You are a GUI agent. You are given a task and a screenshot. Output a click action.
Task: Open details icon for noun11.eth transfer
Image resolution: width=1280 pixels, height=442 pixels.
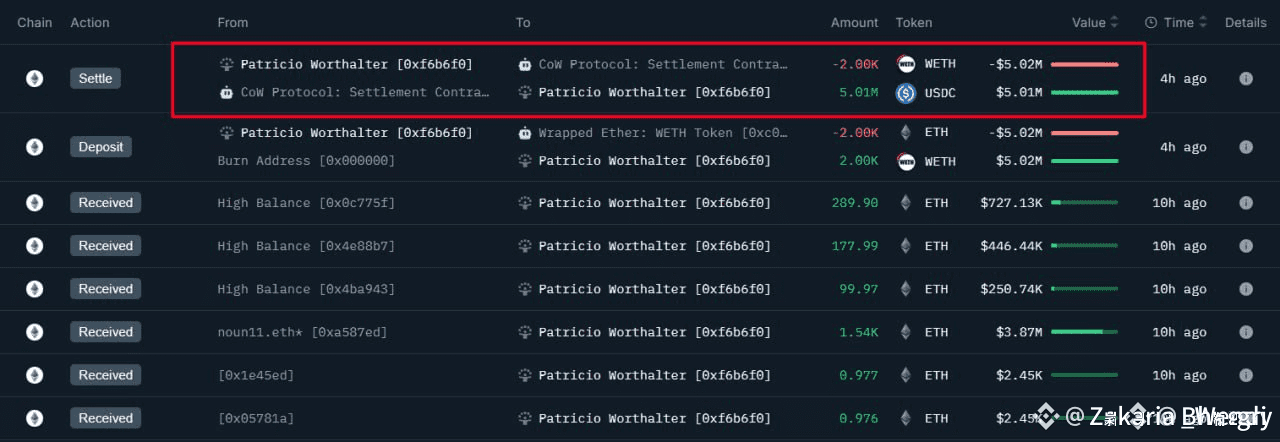pos(1245,332)
